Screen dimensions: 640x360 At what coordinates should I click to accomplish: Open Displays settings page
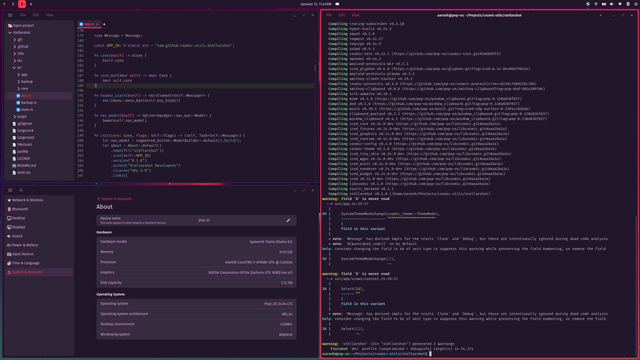pyautogui.click(x=39, y=227)
